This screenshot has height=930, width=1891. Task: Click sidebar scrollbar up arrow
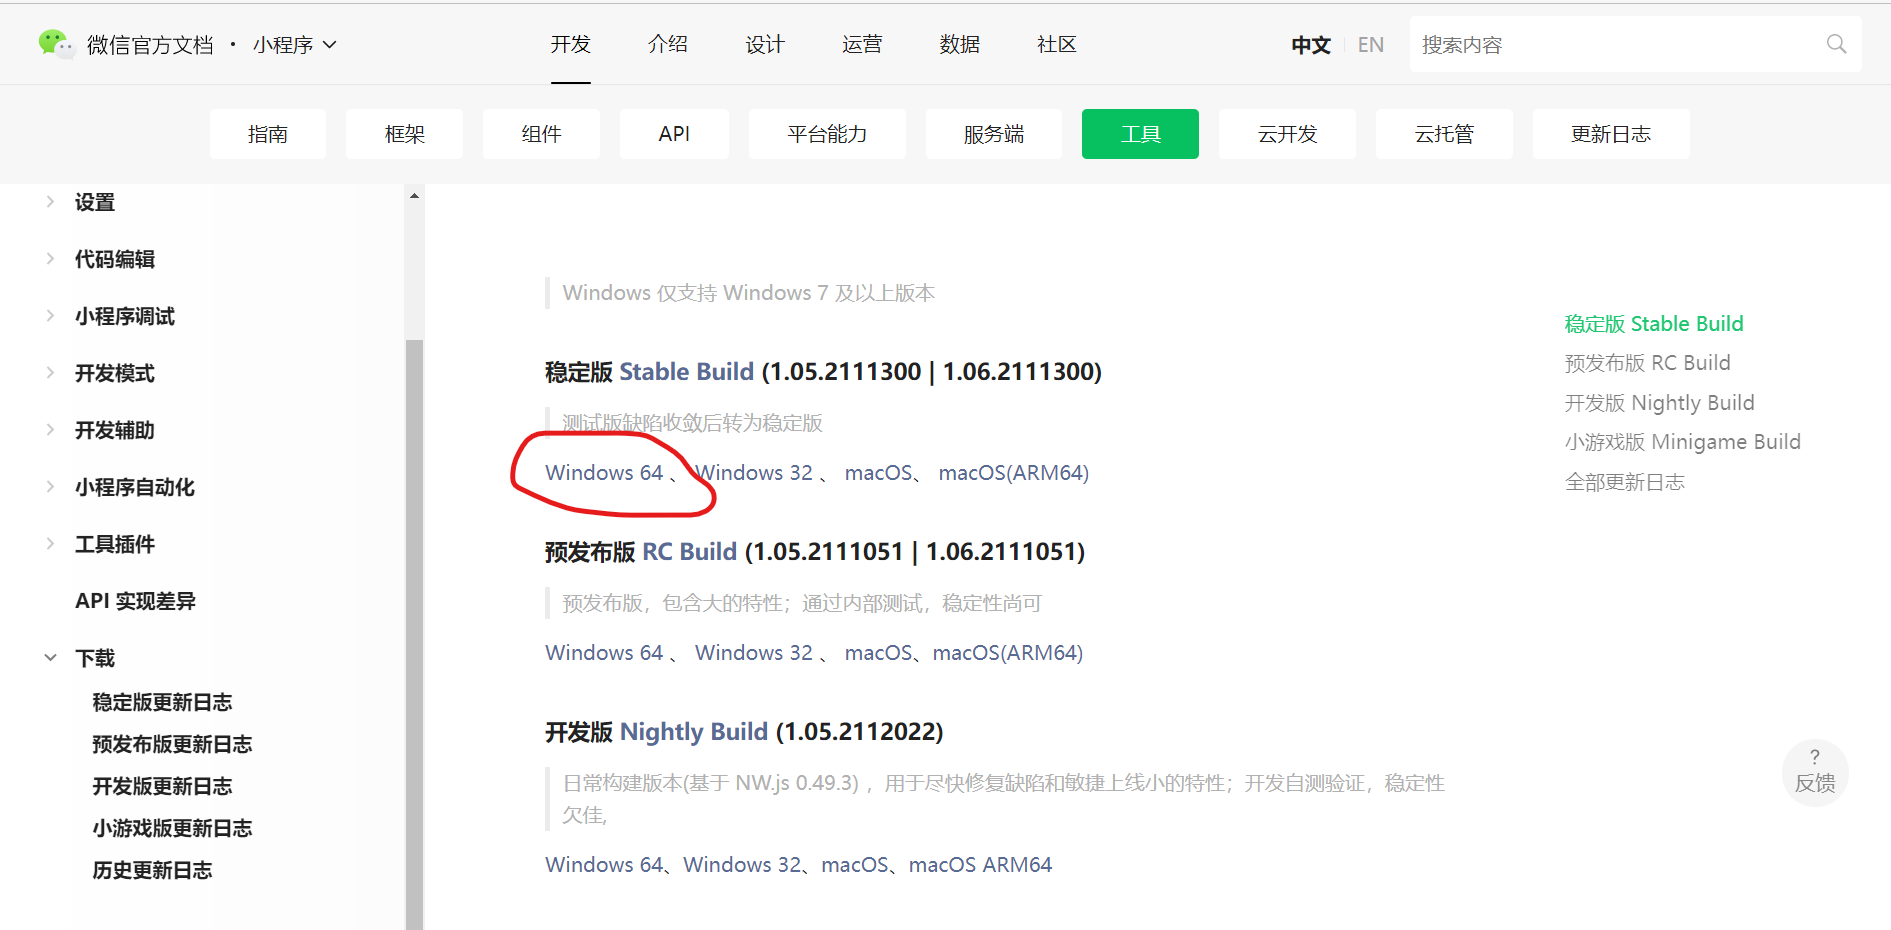pyautogui.click(x=414, y=196)
